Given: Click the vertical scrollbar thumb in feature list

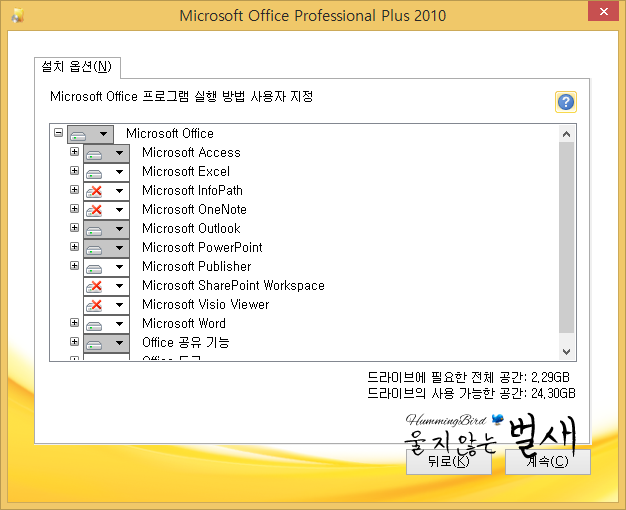Looking at the screenshot, I should pos(566,238).
